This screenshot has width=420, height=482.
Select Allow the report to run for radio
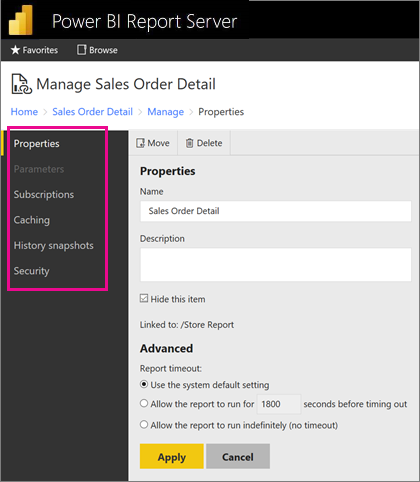click(x=144, y=403)
